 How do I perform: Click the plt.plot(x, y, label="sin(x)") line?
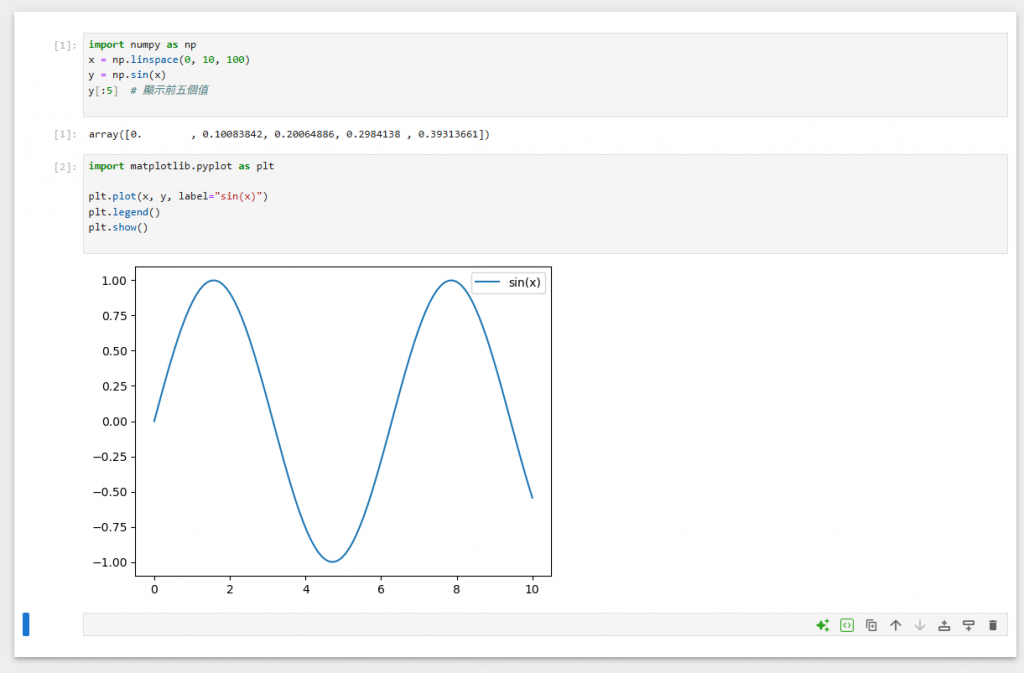pyautogui.click(x=178, y=196)
